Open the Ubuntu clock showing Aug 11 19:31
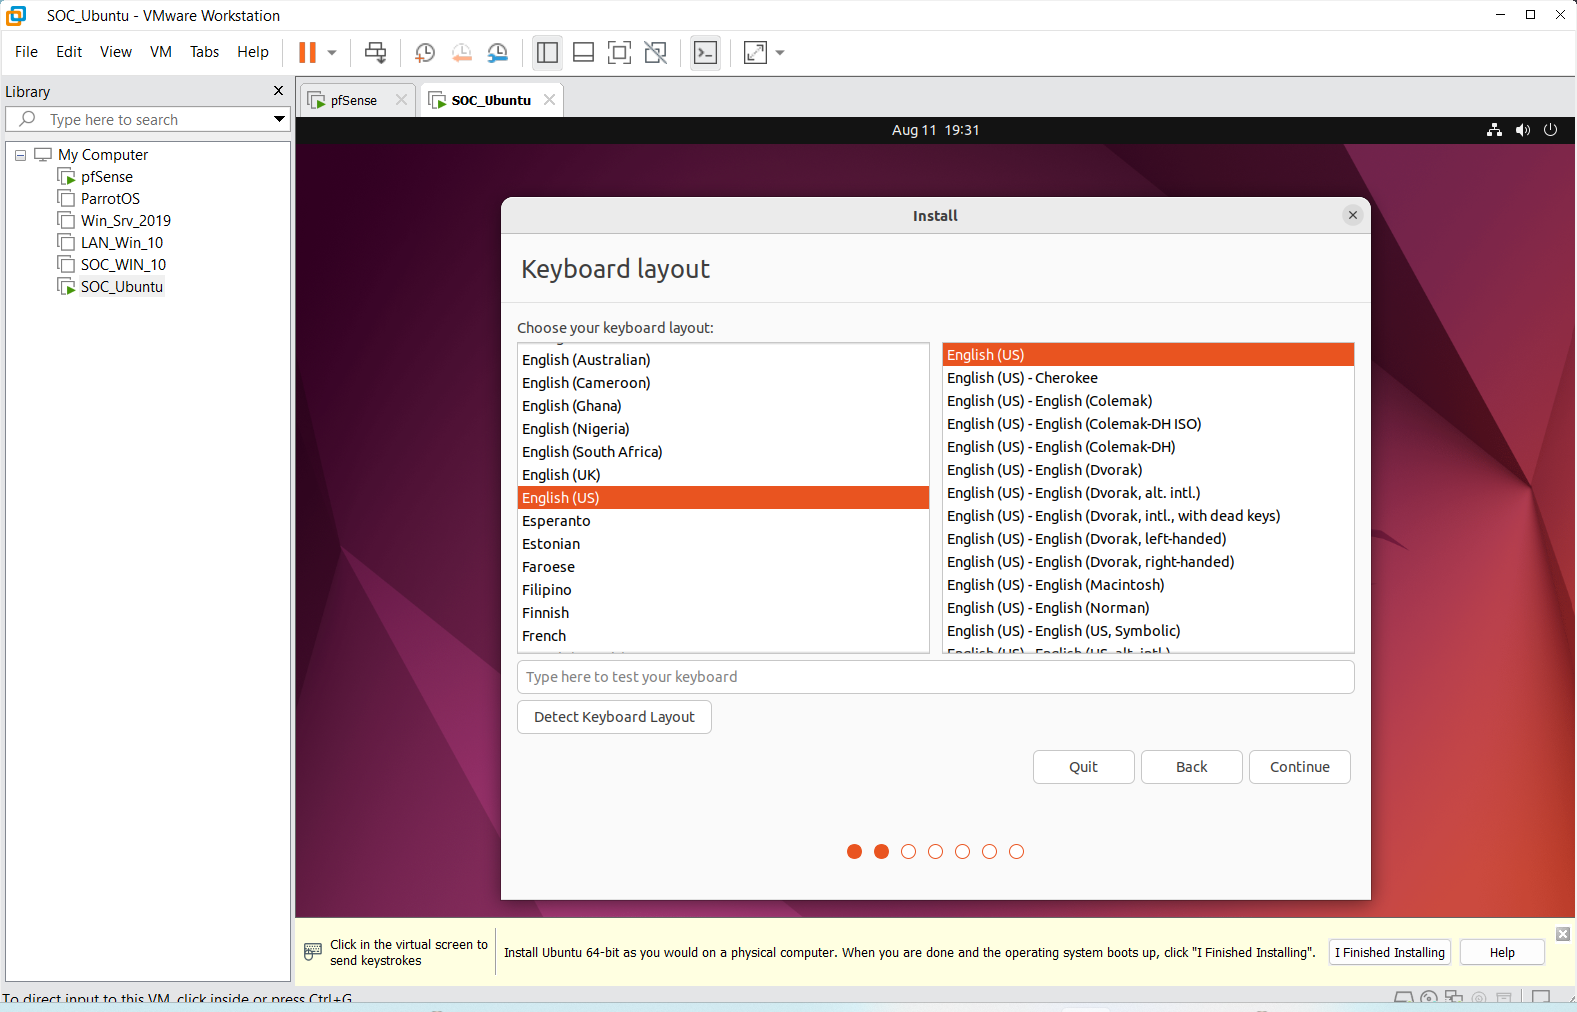 click(x=935, y=130)
